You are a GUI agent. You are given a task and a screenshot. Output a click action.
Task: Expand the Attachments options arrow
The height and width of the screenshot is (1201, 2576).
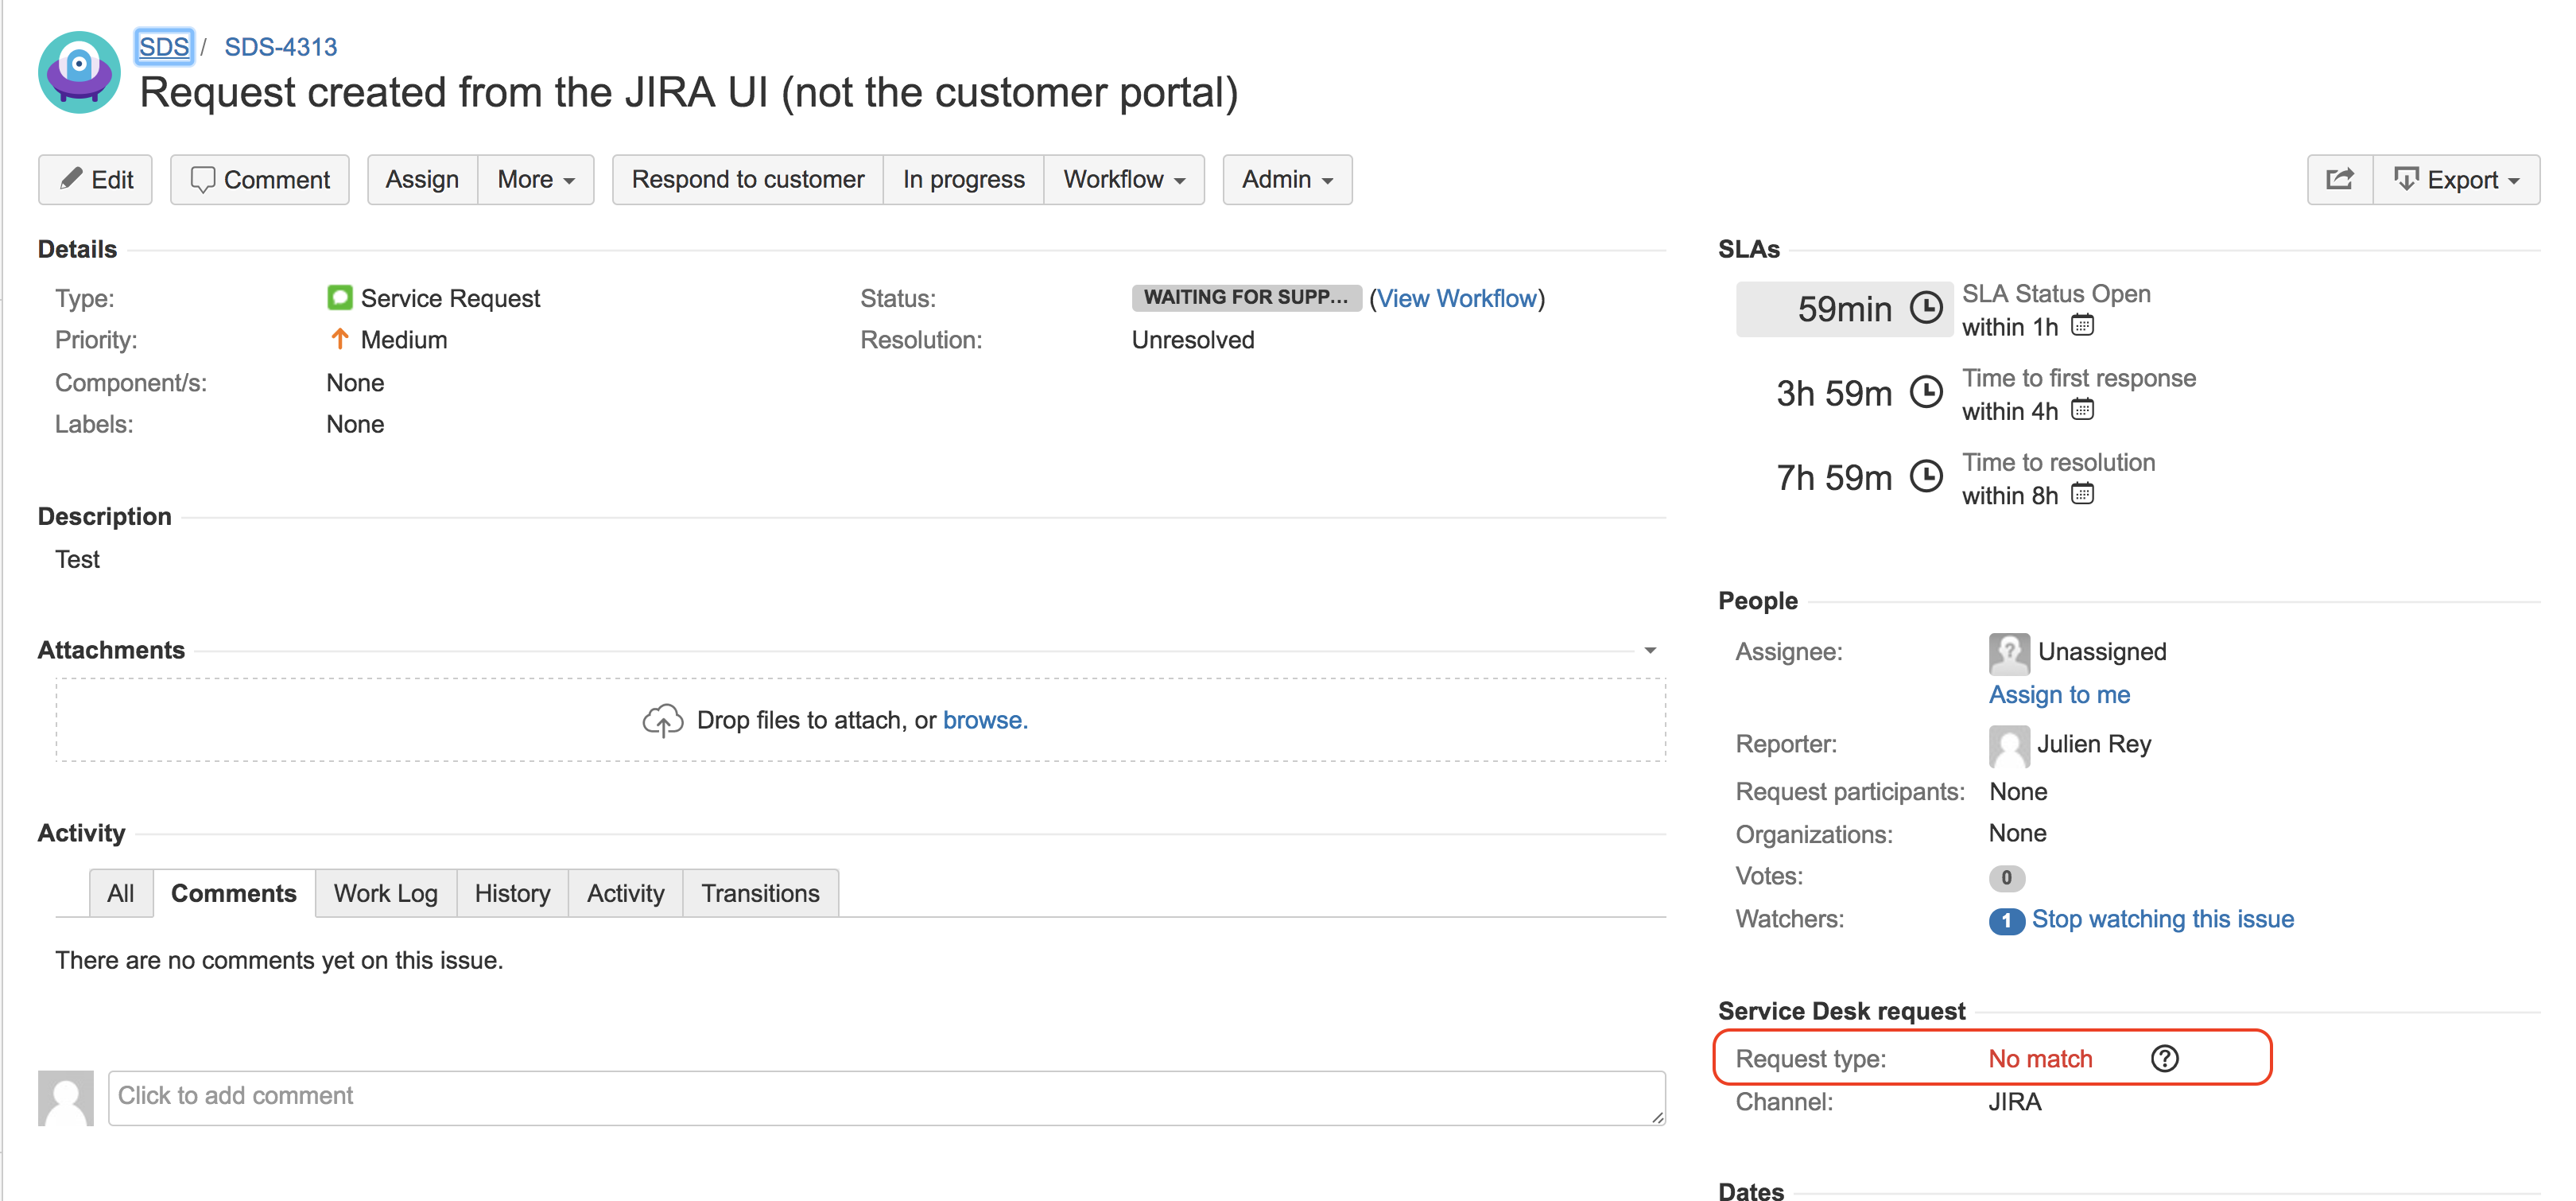[1650, 650]
